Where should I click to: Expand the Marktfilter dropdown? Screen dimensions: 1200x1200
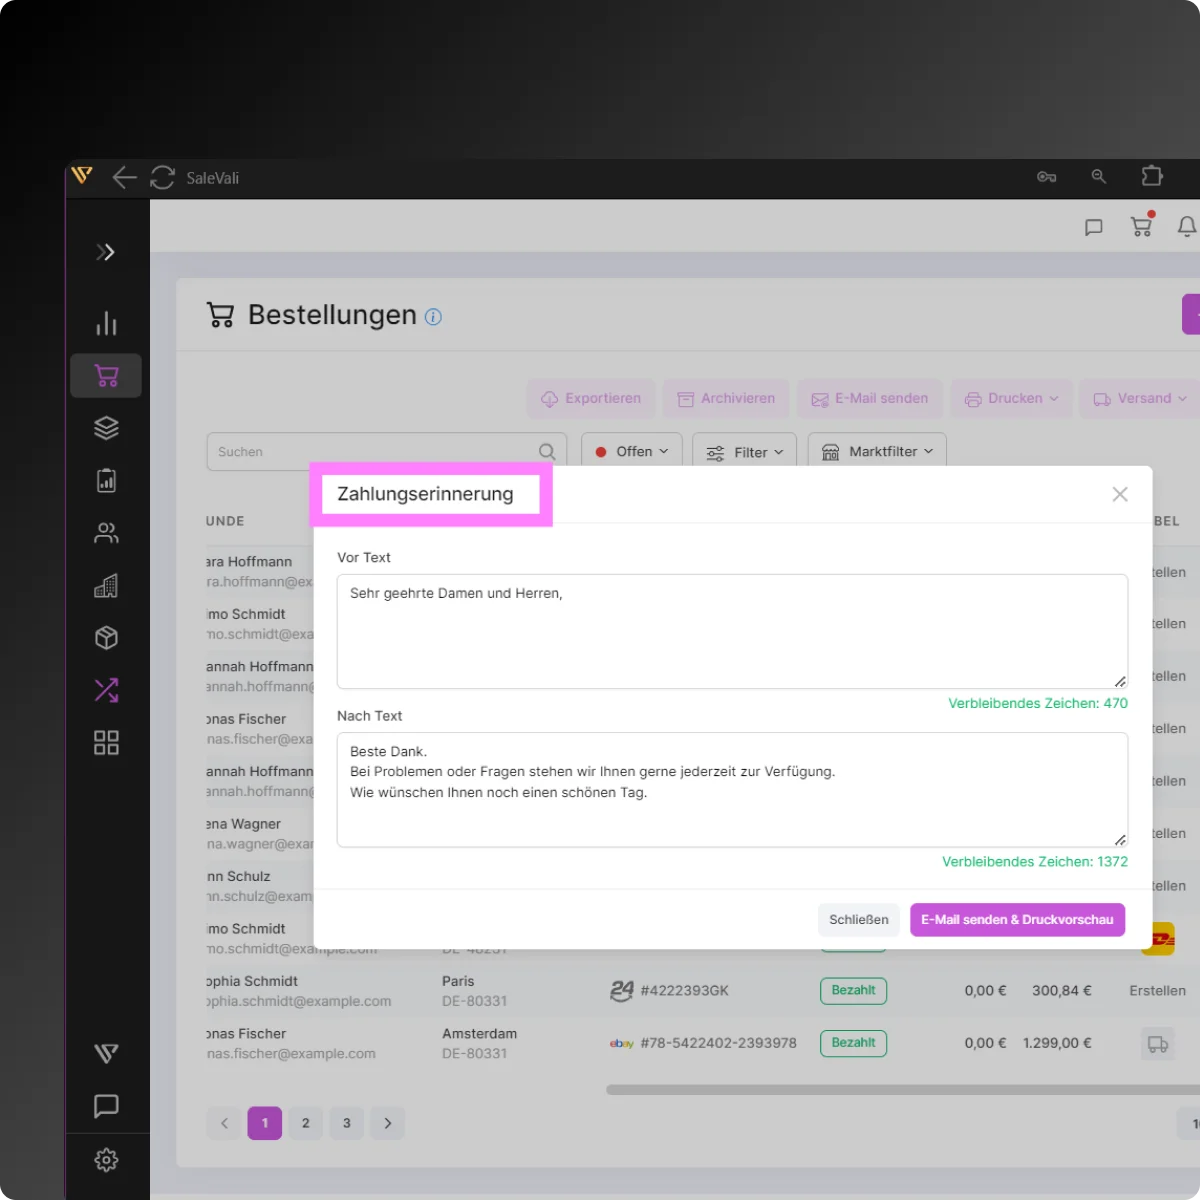(877, 452)
